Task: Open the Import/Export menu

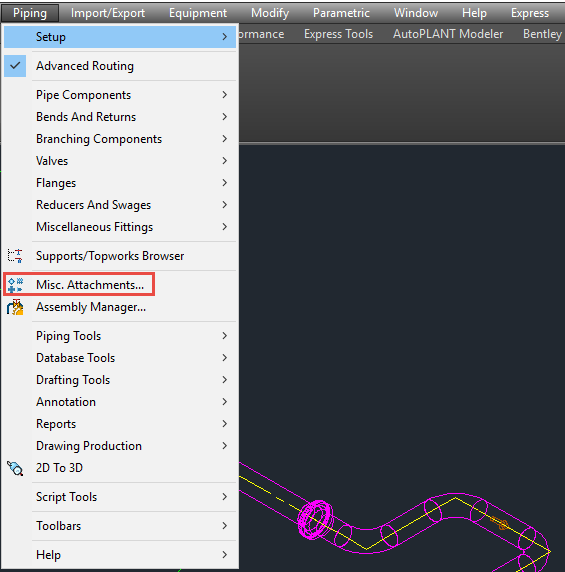Action: coord(108,13)
